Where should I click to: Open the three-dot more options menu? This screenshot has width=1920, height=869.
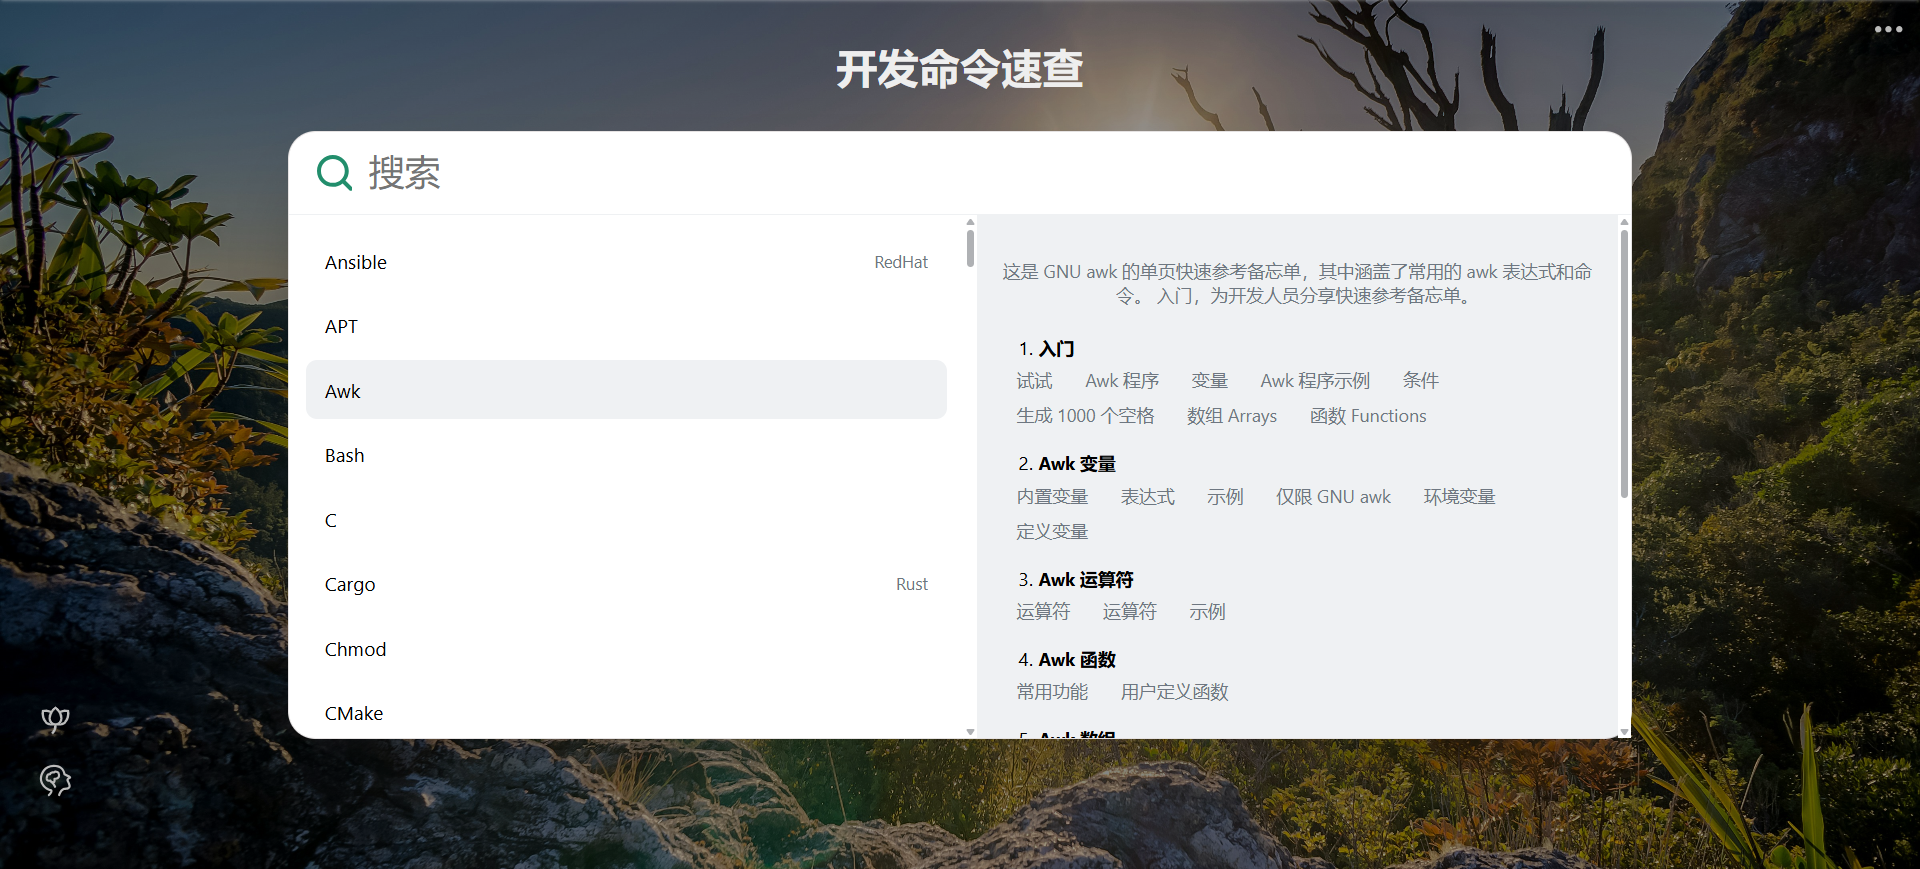(1888, 29)
